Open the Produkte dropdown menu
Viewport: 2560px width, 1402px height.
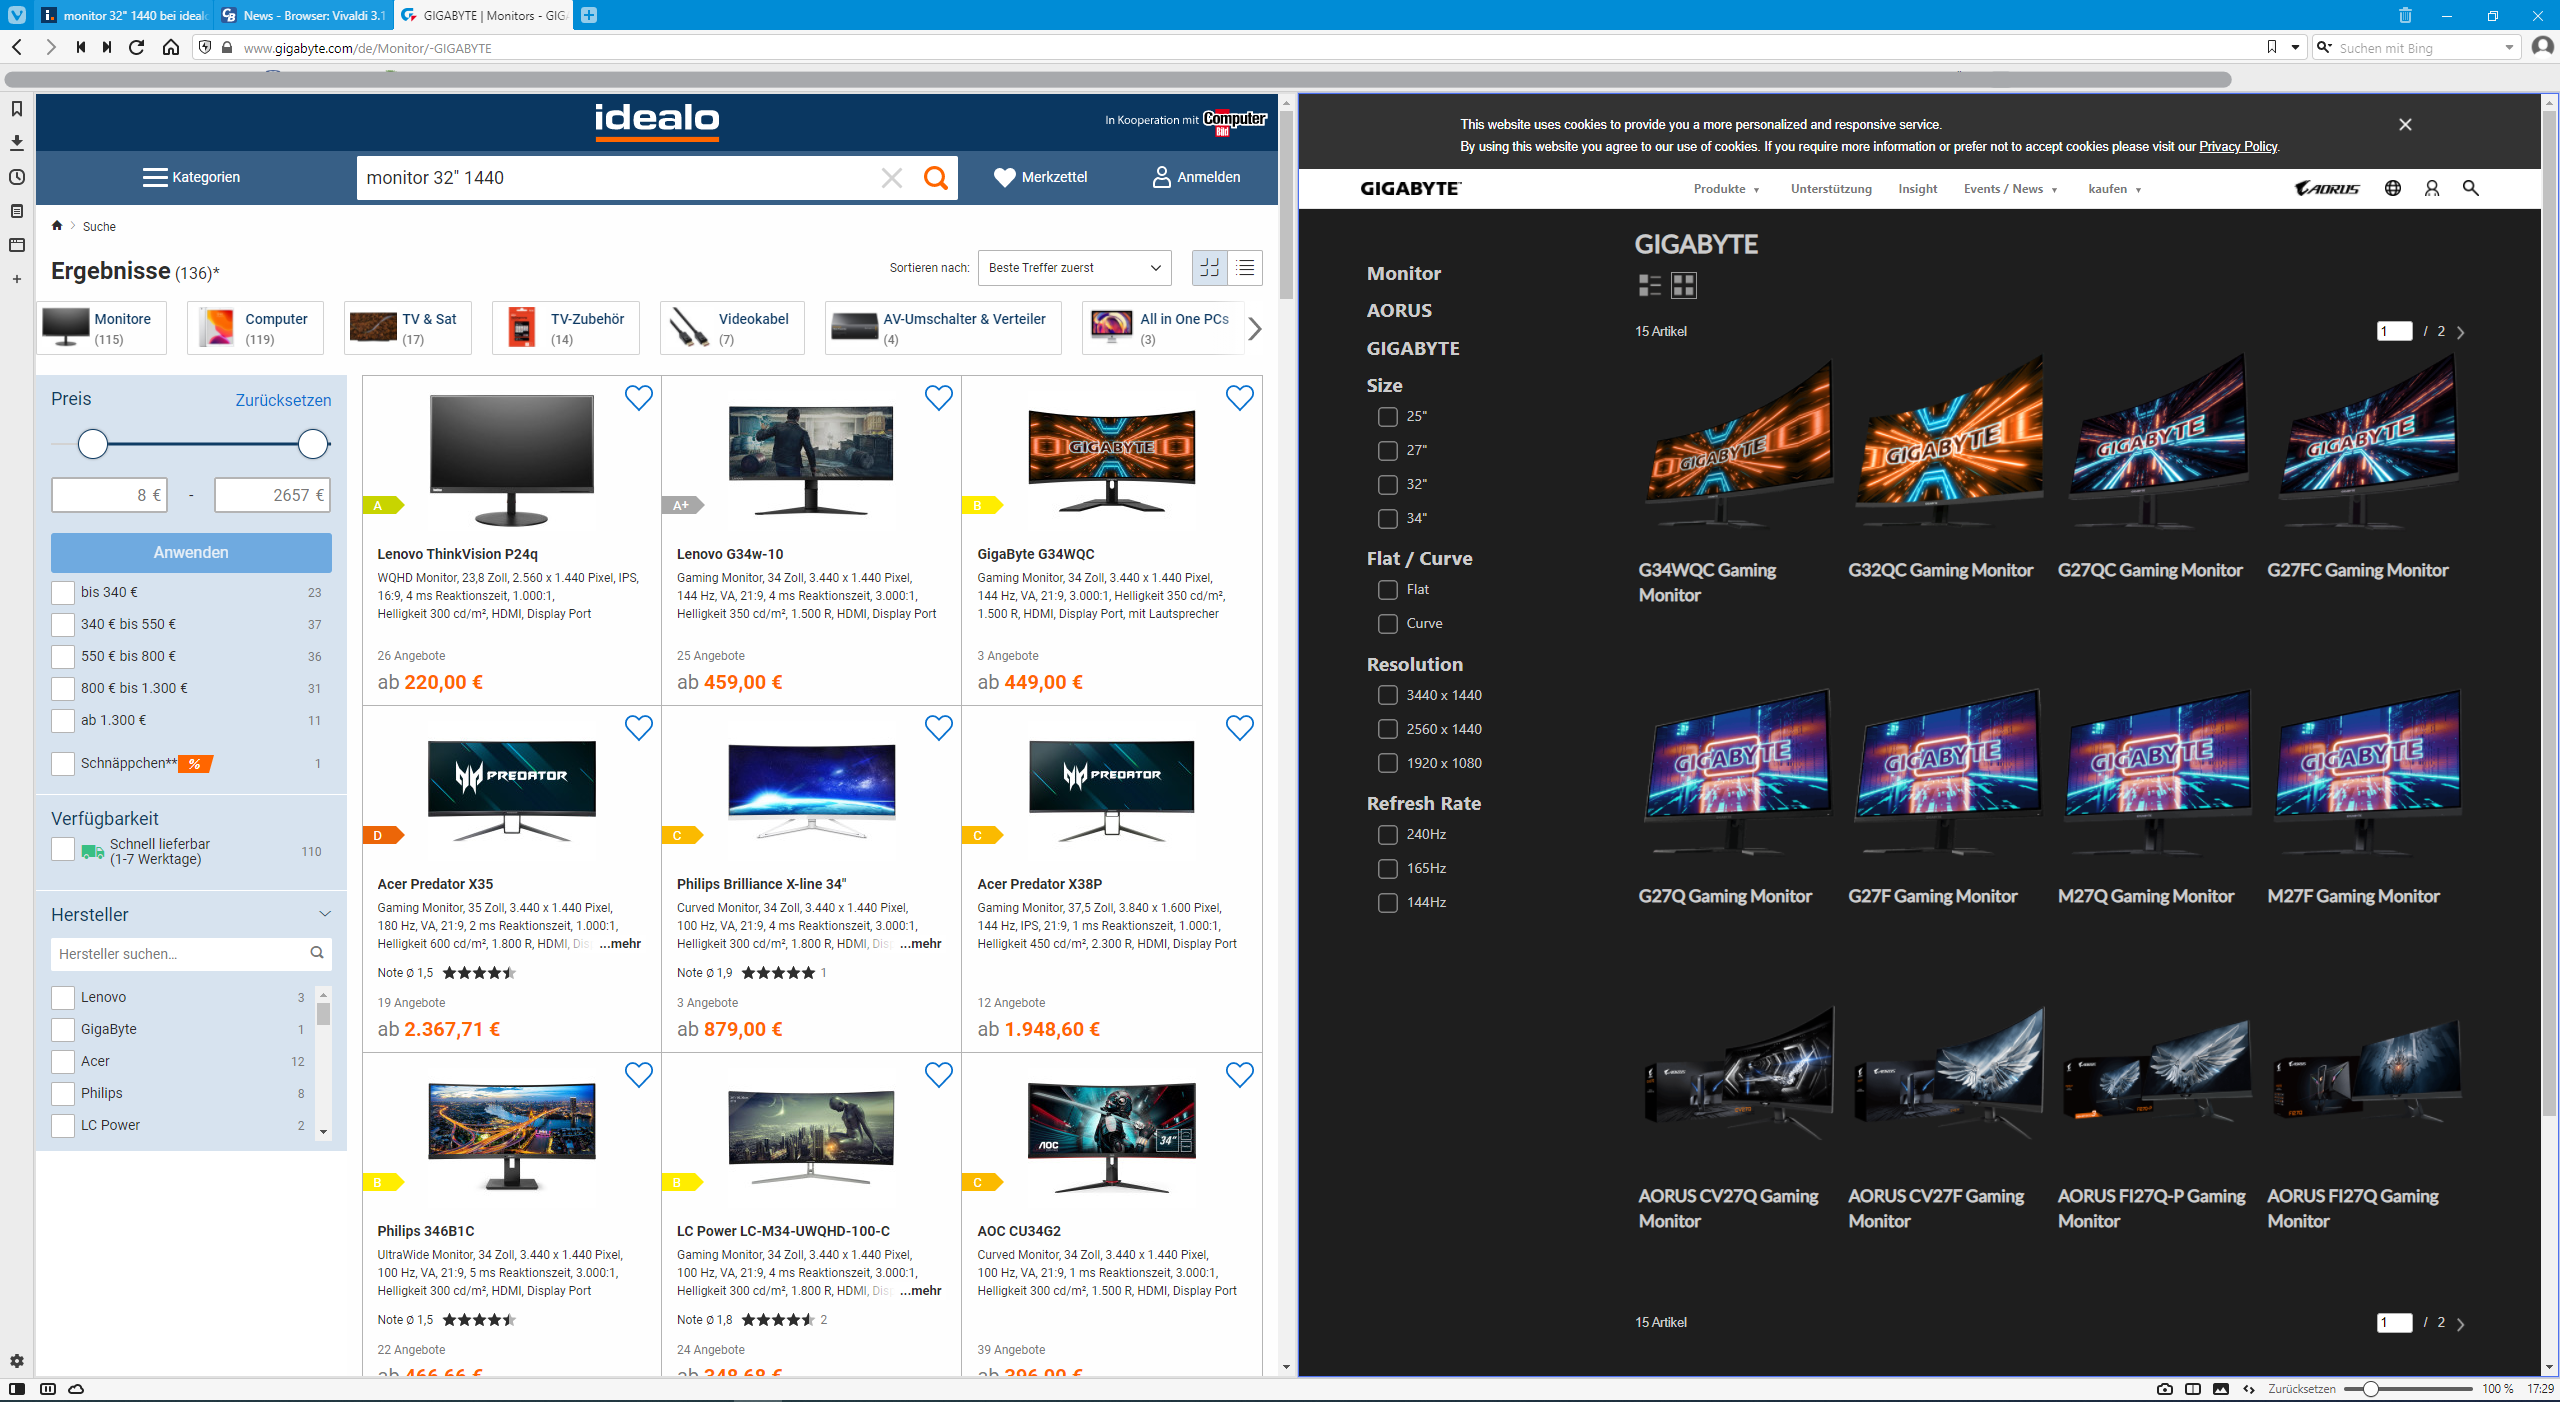(x=1726, y=189)
